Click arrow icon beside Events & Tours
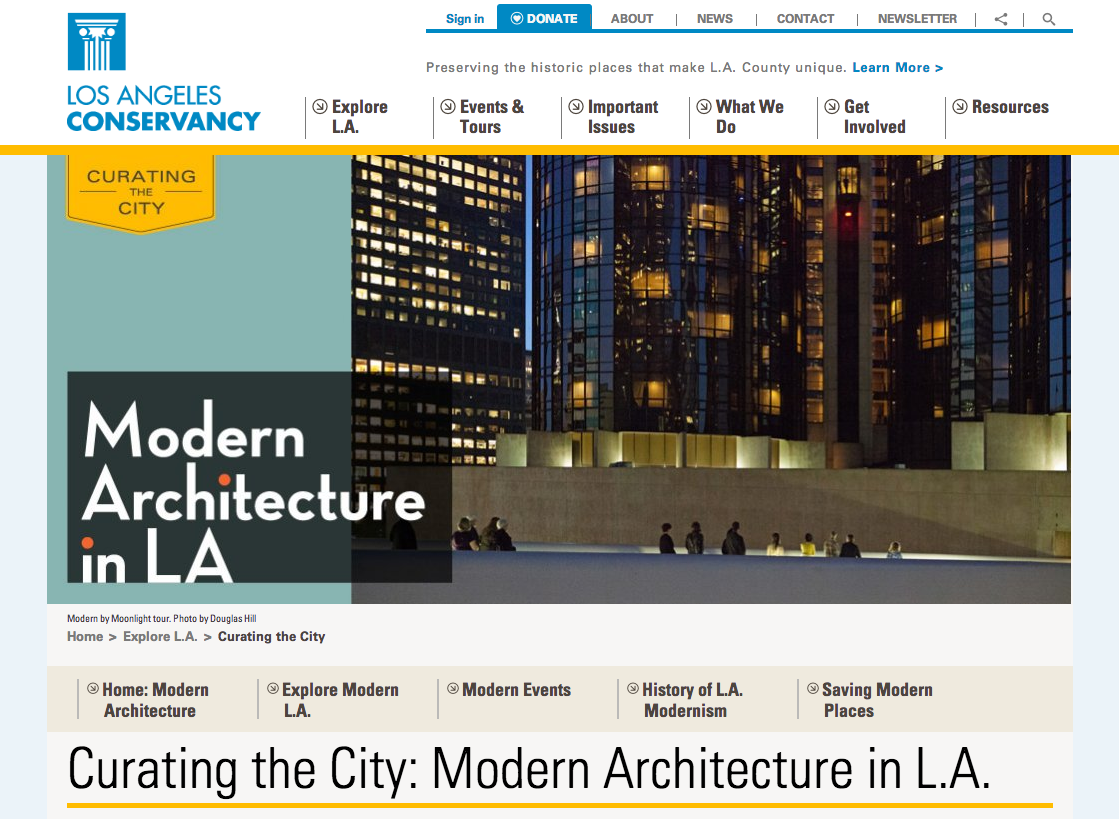This screenshot has height=819, width=1119. click(x=448, y=106)
